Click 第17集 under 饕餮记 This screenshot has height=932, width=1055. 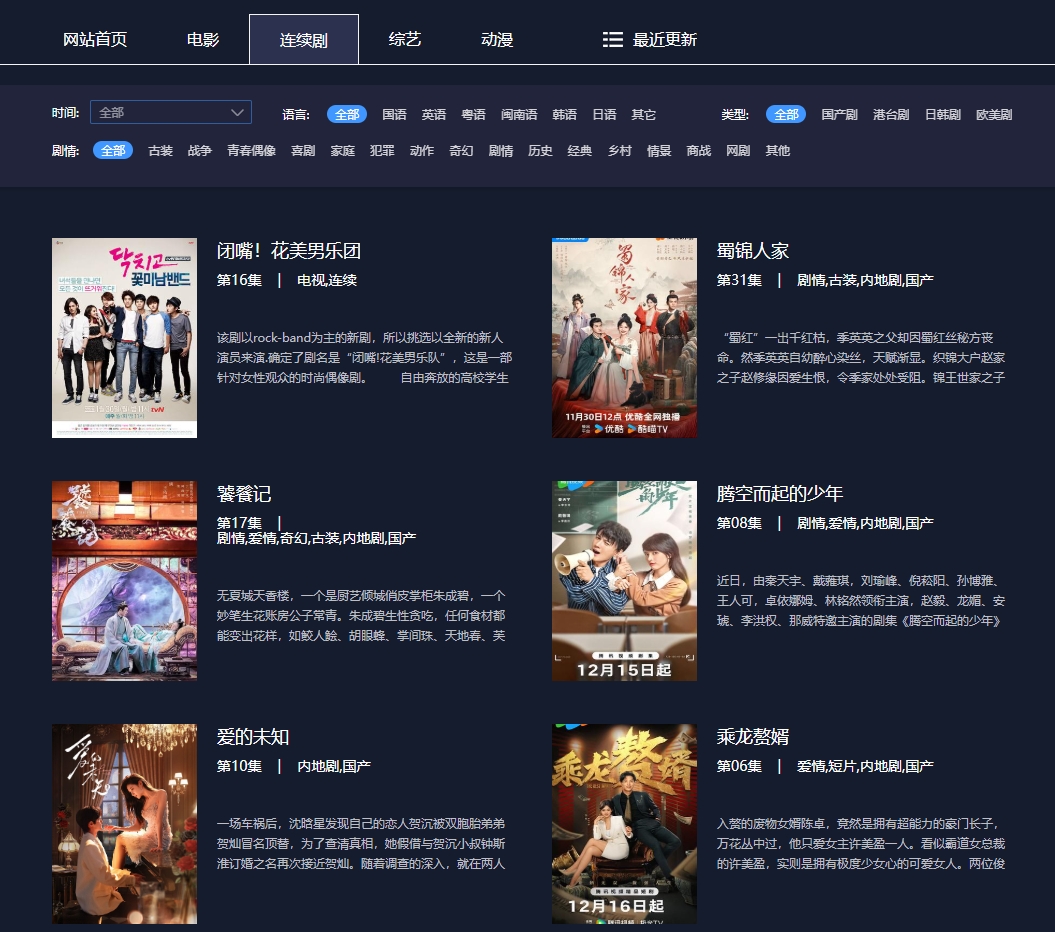pyautogui.click(x=240, y=523)
